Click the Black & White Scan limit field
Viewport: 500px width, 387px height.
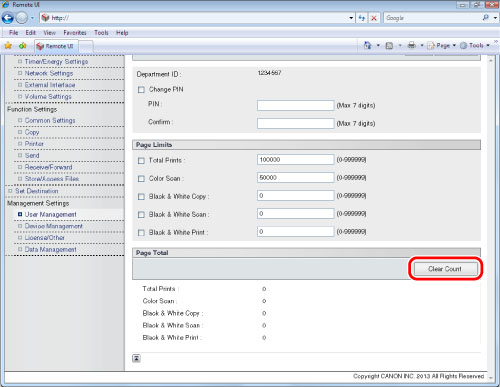(295, 213)
